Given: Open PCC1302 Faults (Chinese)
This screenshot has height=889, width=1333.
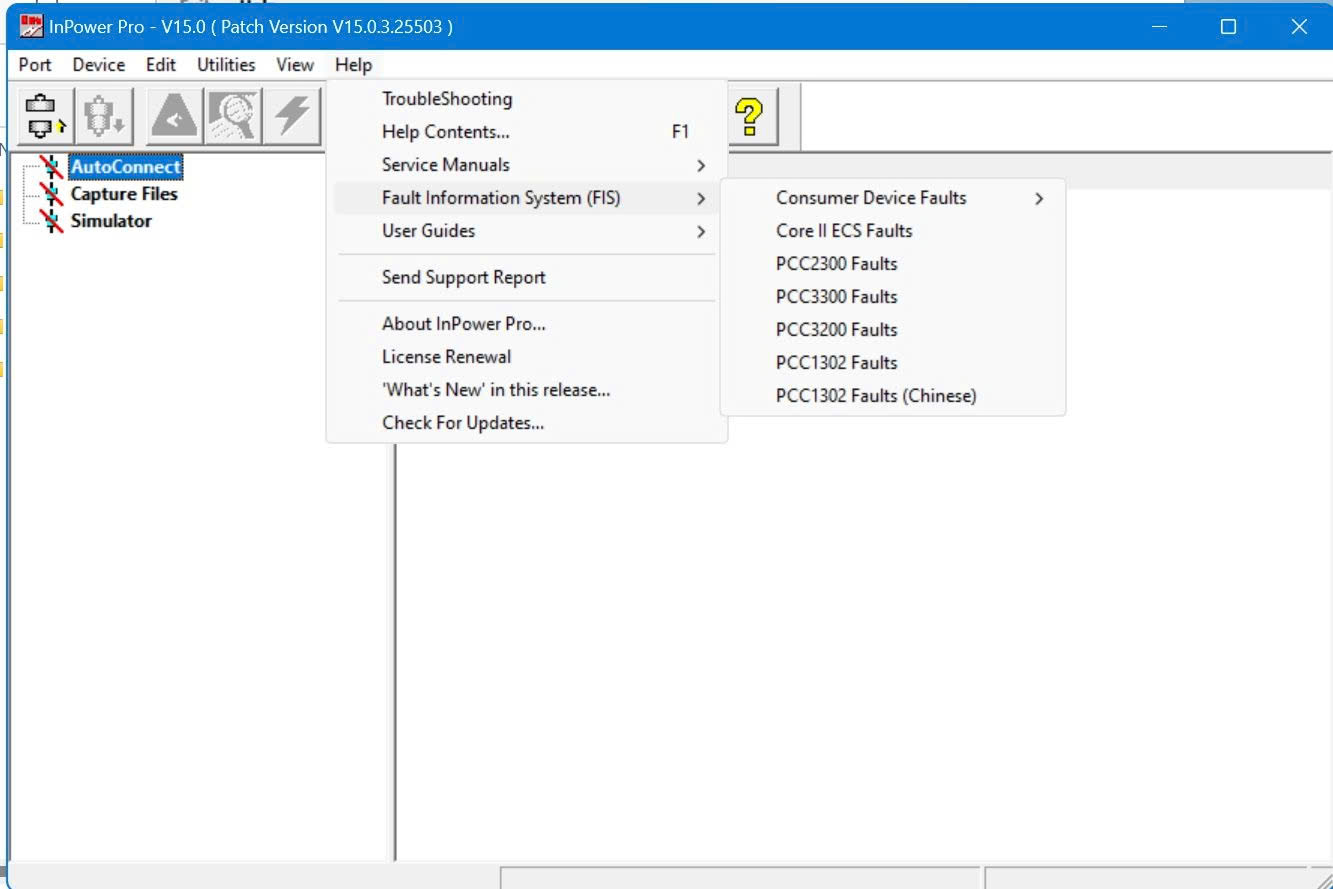Looking at the screenshot, I should (892, 396).
